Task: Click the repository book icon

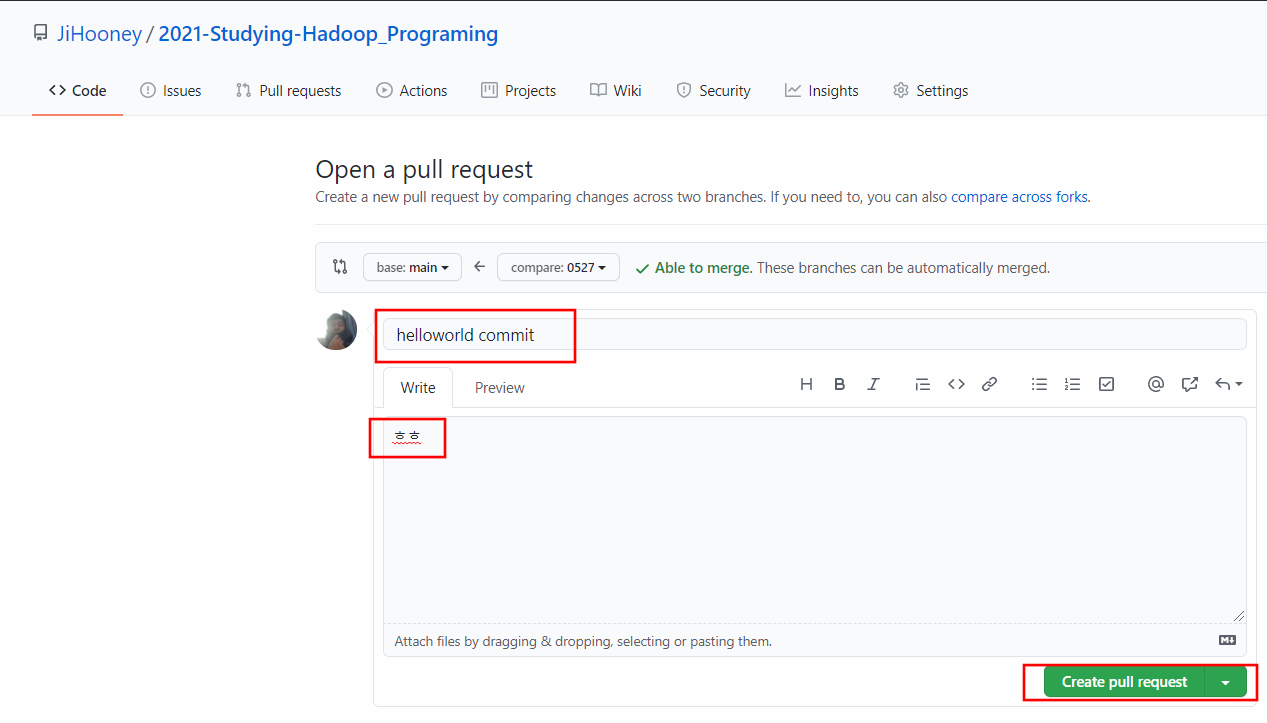Action: [x=40, y=33]
